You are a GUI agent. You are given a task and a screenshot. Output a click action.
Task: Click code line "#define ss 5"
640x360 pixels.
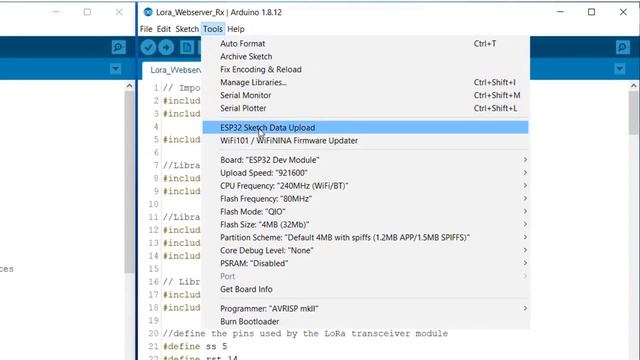[x=195, y=346]
